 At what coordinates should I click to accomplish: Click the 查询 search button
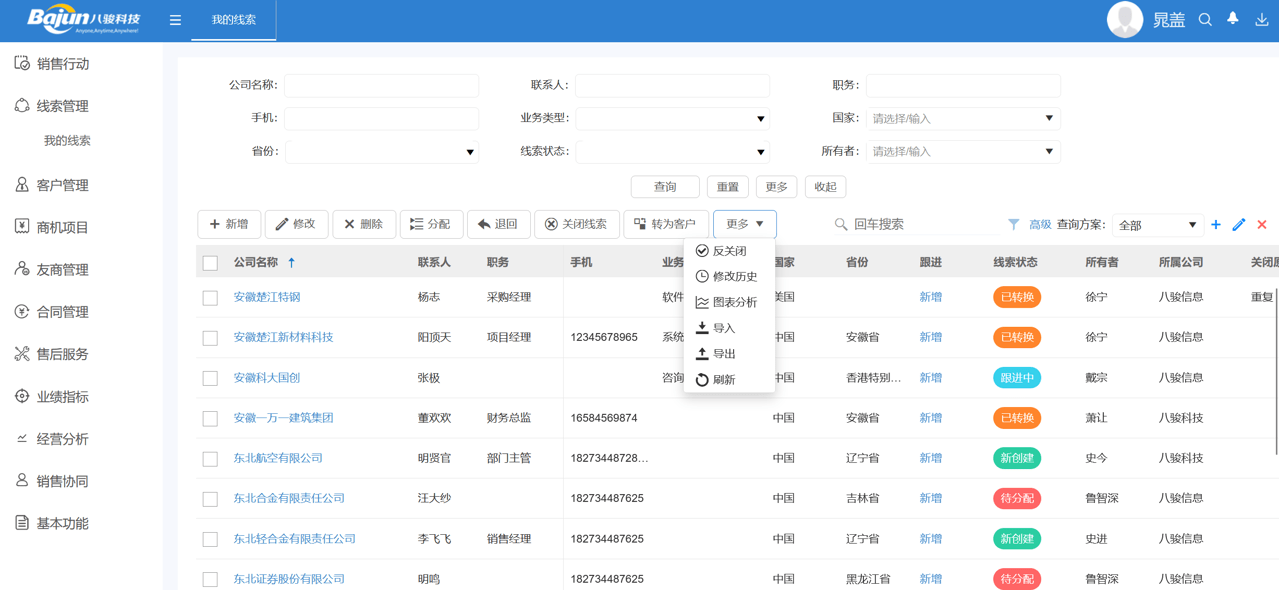pos(664,186)
